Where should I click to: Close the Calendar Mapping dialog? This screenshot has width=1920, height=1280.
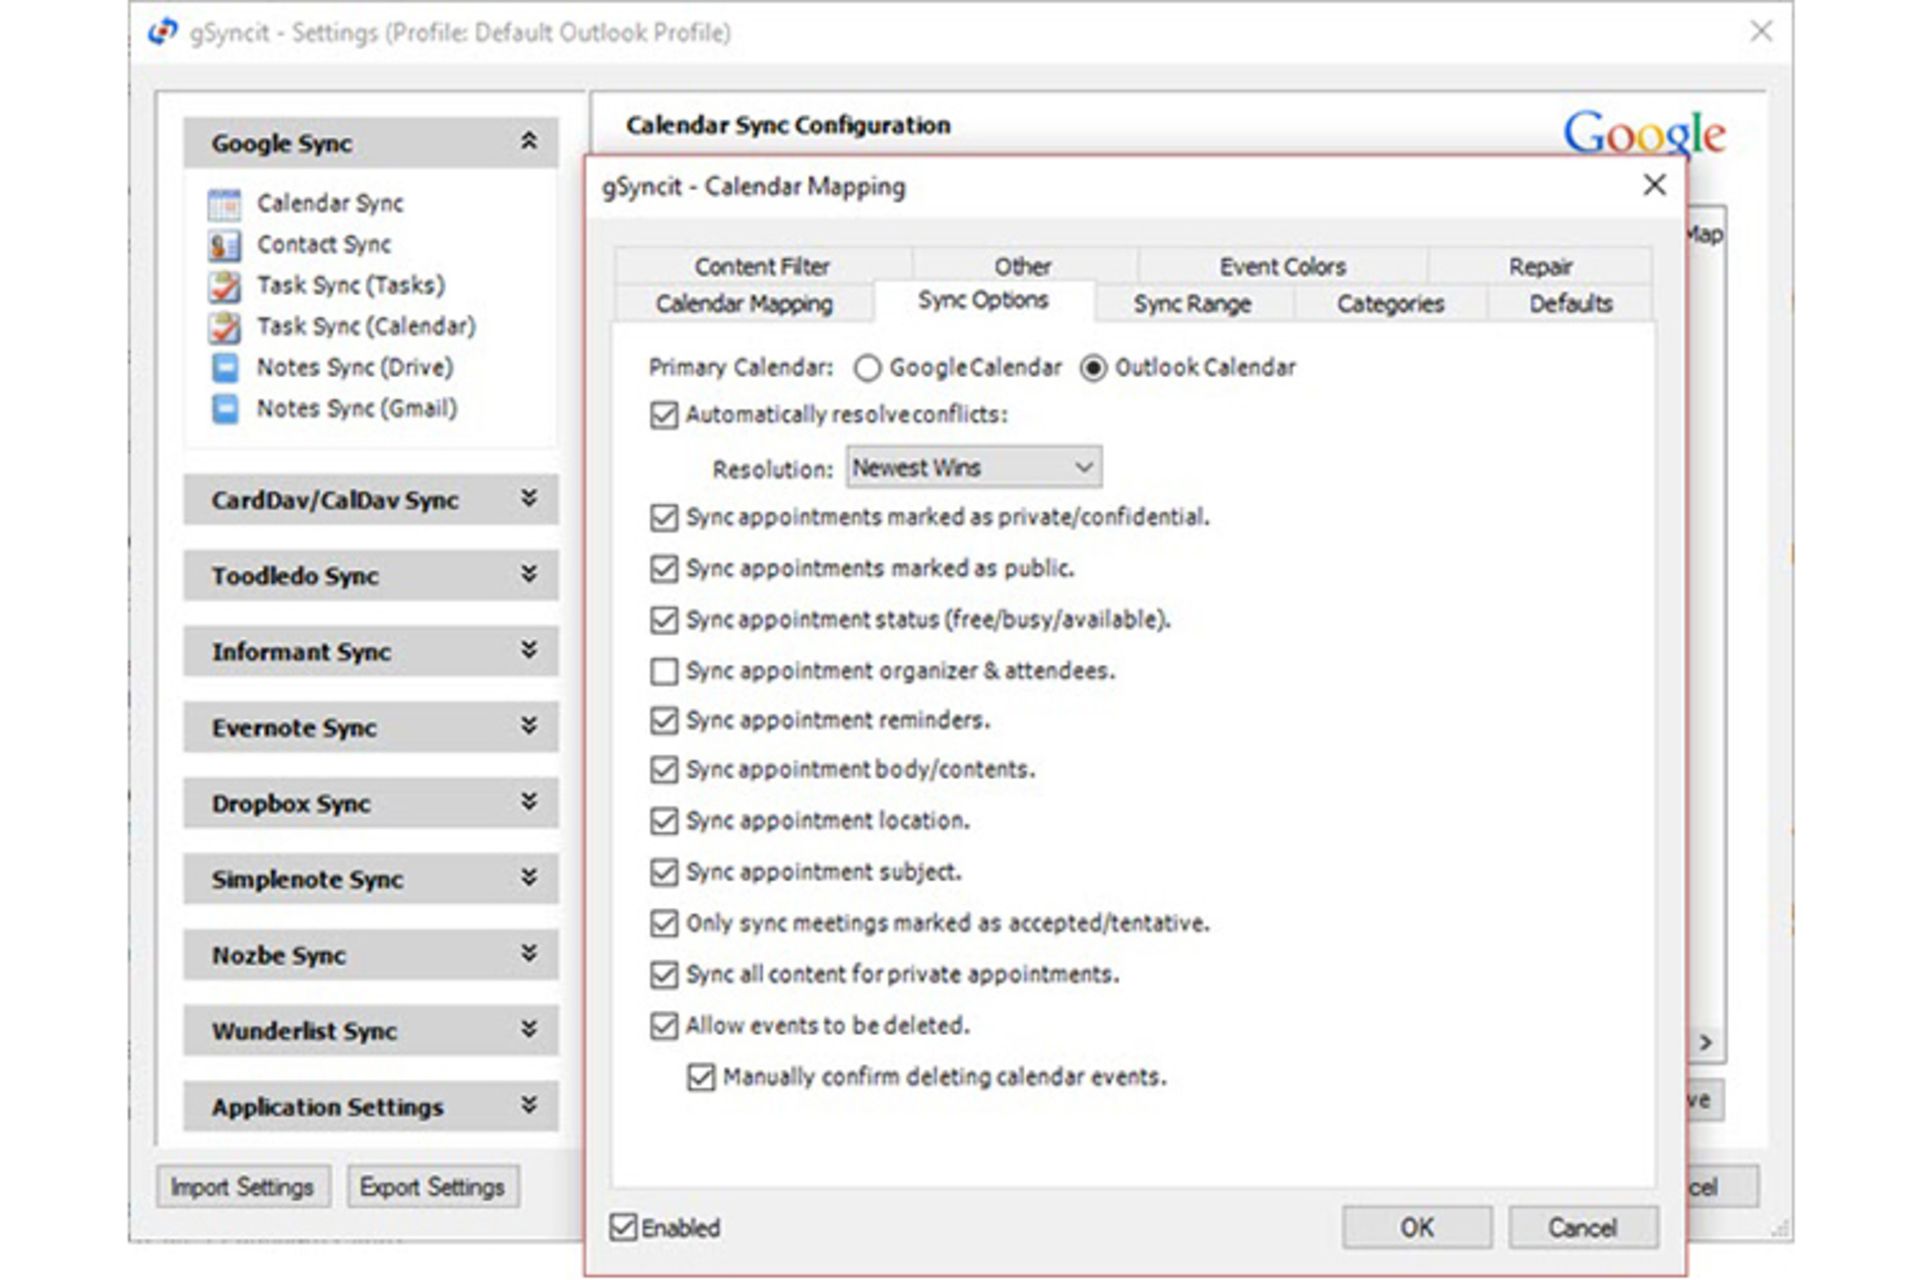(1654, 185)
